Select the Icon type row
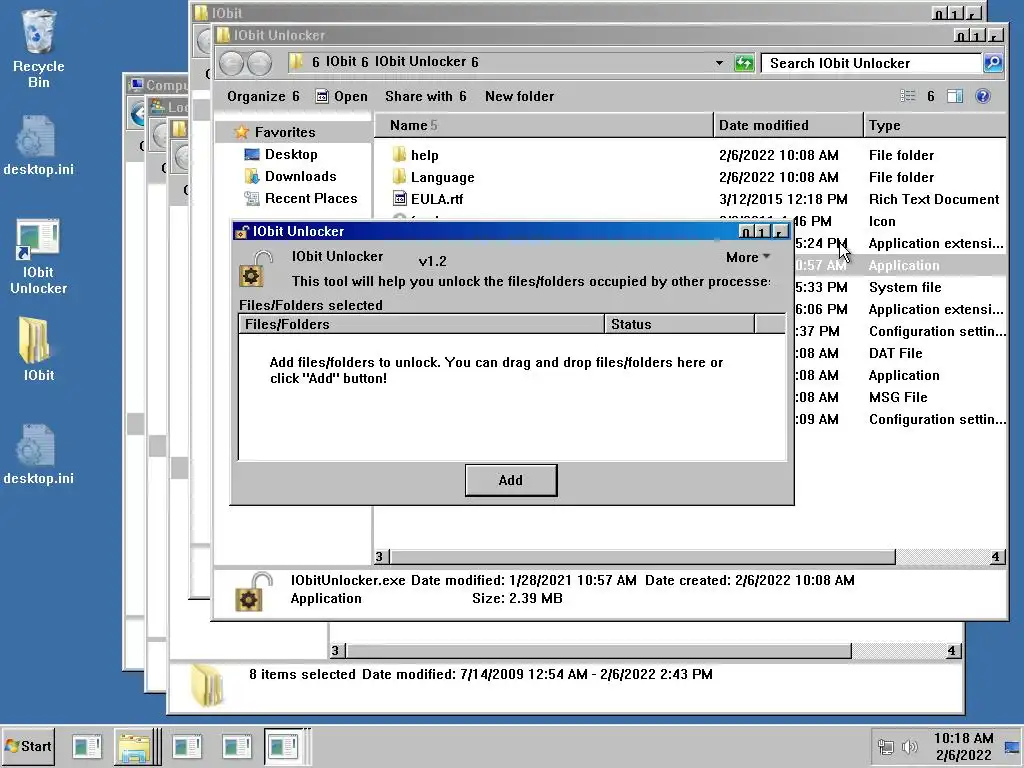 click(882, 221)
